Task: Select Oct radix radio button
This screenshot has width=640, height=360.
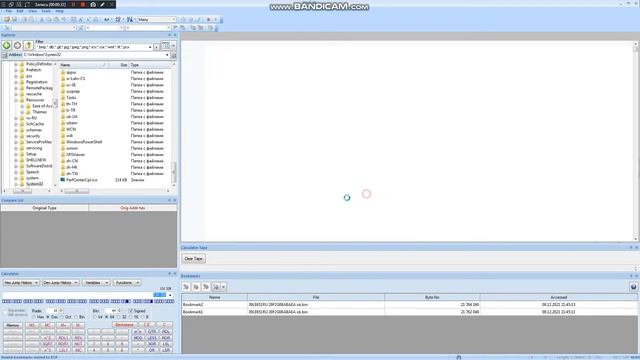Action: [62, 317]
